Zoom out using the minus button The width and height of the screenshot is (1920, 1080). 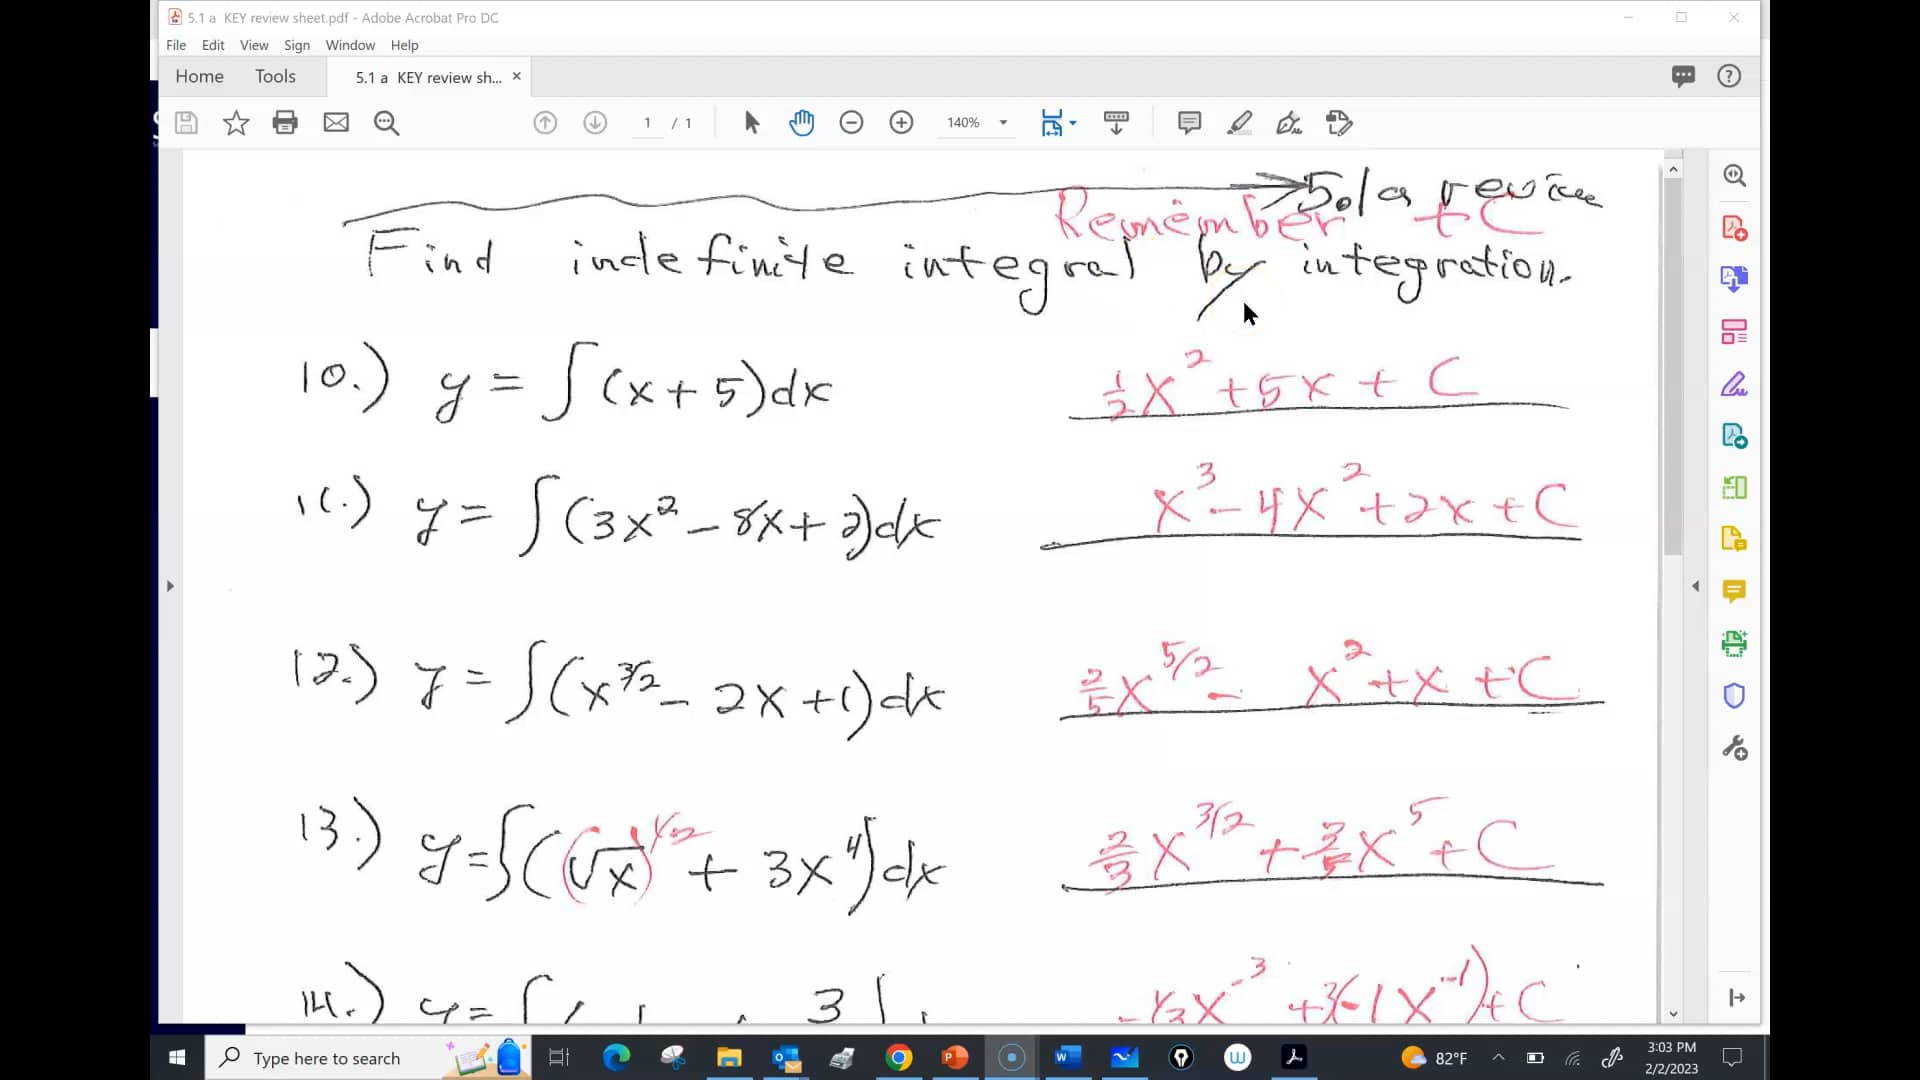pyautogui.click(x=852, y=122)
